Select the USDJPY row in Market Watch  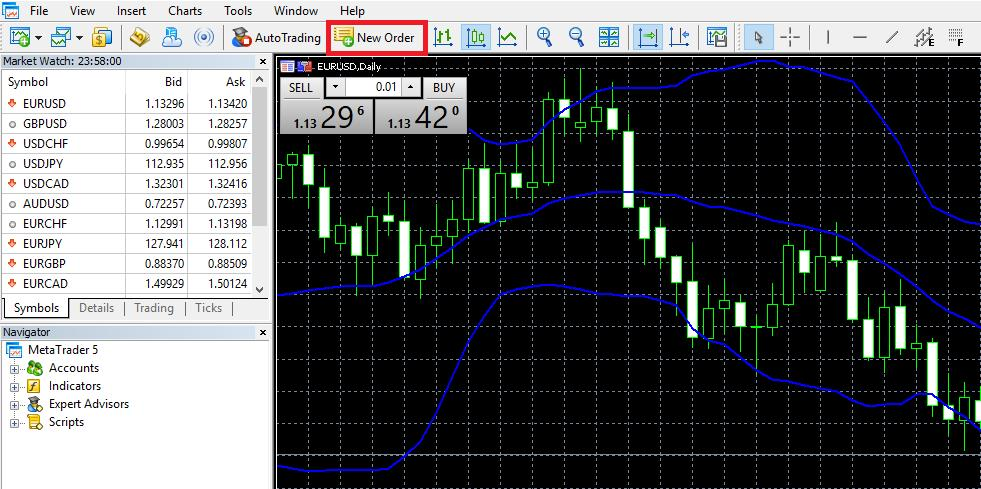click(127, 164)
